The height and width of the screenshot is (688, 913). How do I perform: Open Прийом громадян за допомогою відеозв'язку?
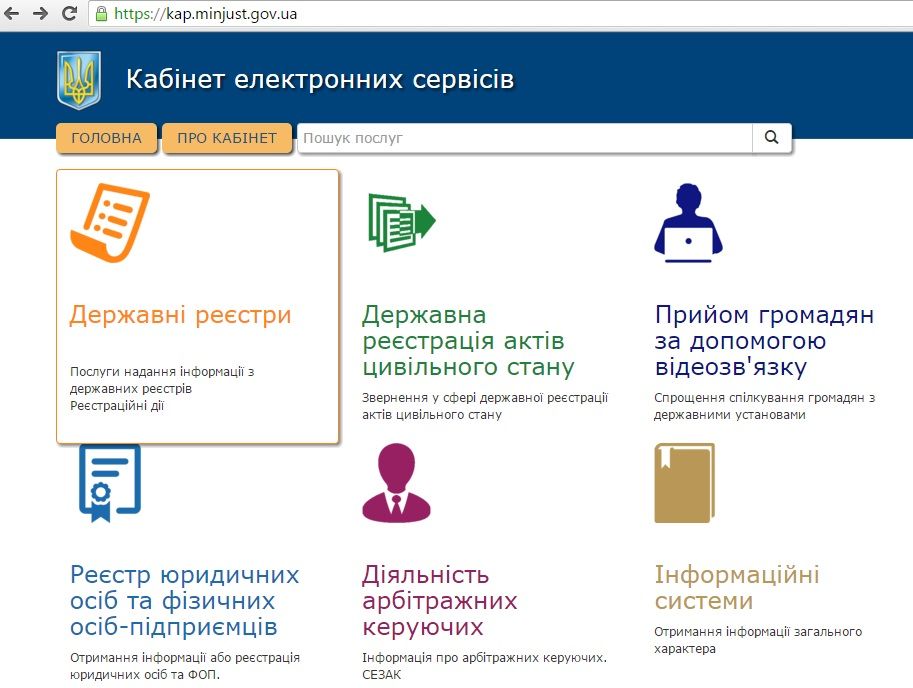[764, 341]
